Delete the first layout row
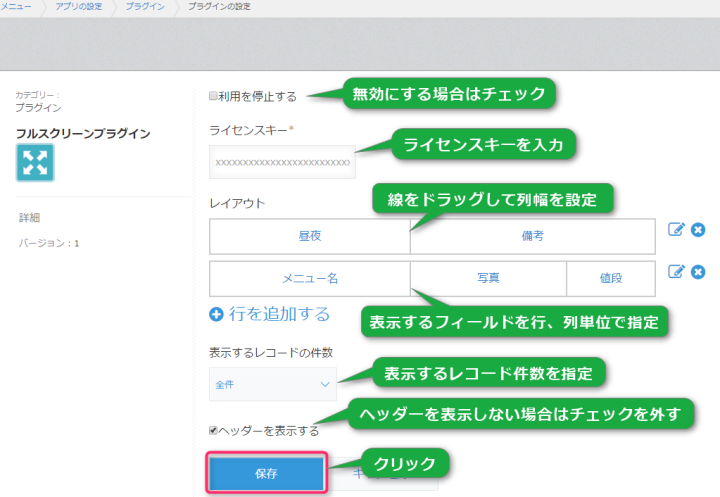 click(x=698, y=230)
